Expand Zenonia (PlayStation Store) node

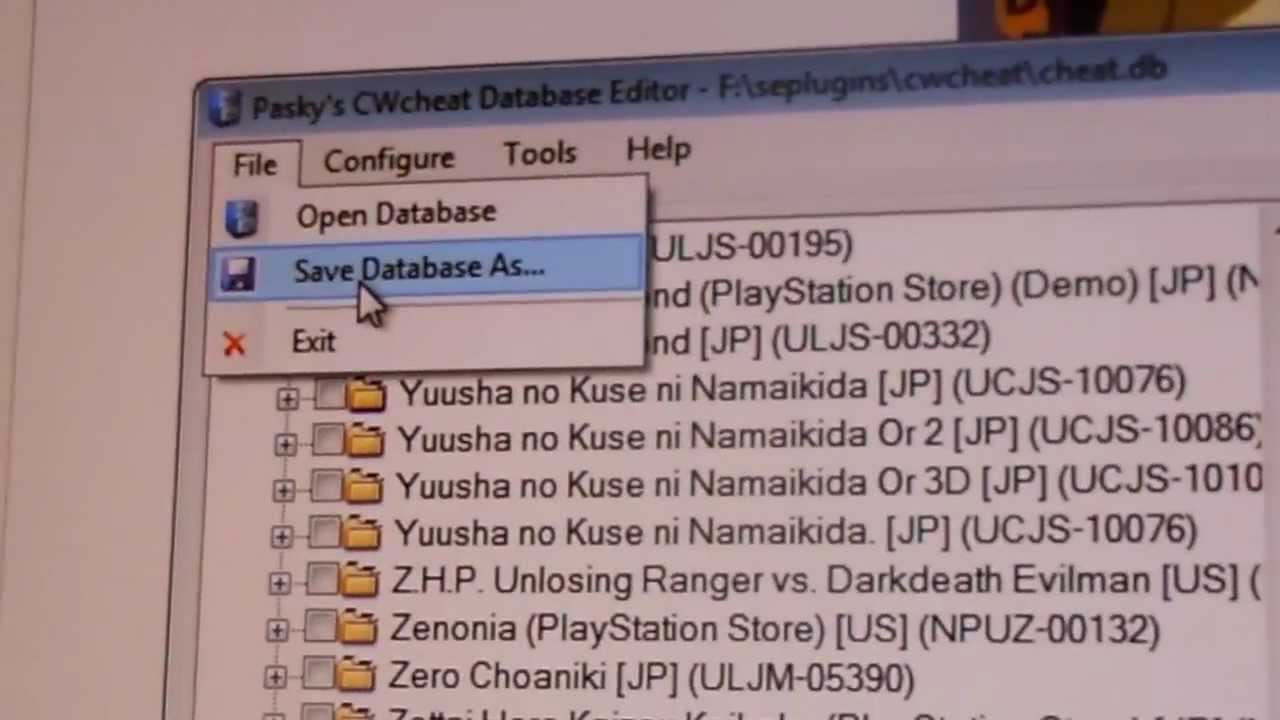277,630
